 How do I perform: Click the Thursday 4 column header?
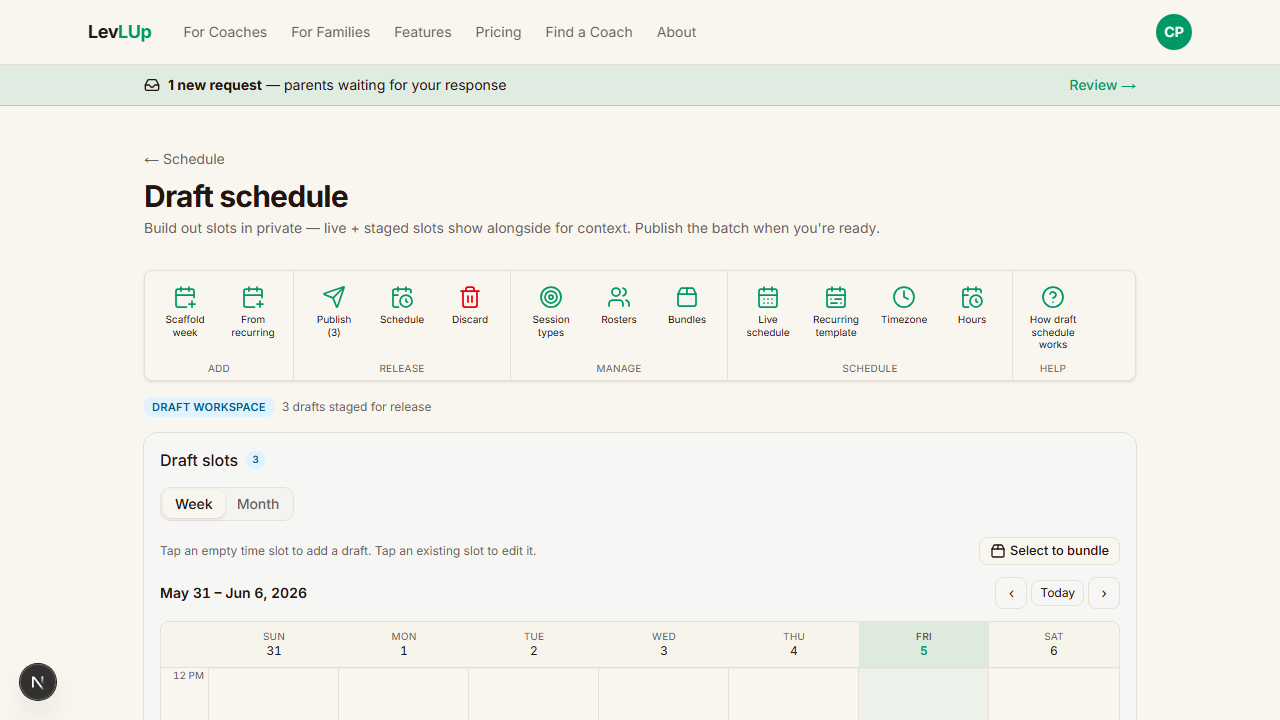click(794, 644)
